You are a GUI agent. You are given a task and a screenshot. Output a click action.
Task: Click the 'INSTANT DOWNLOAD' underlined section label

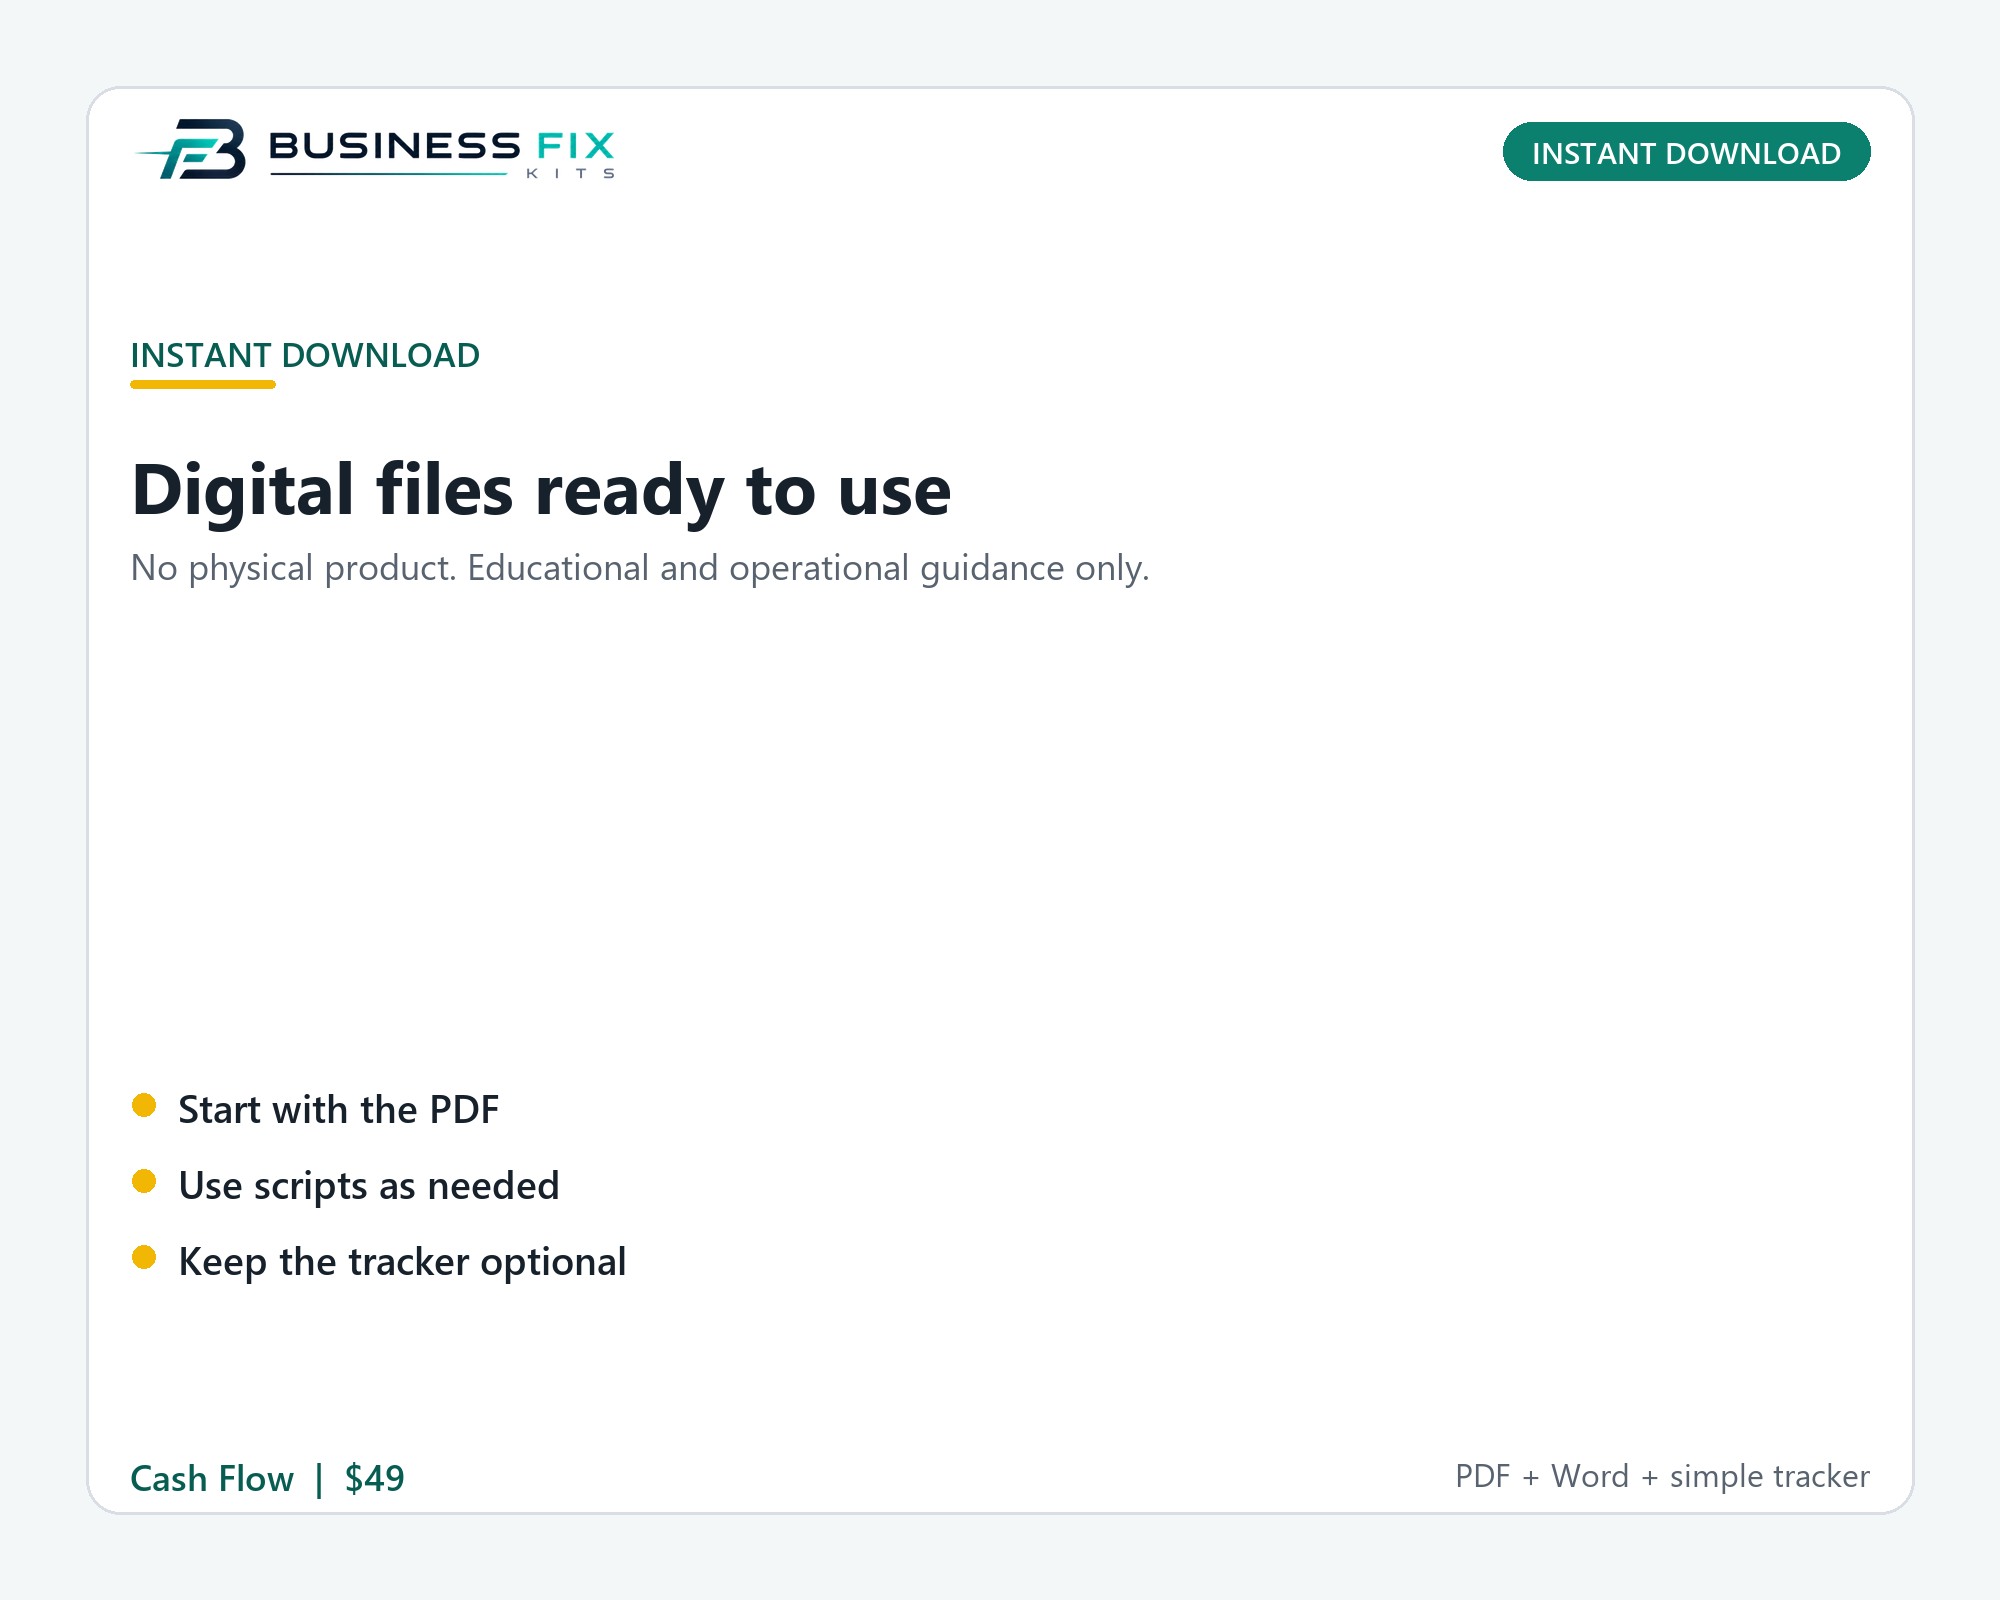[305, 356]
